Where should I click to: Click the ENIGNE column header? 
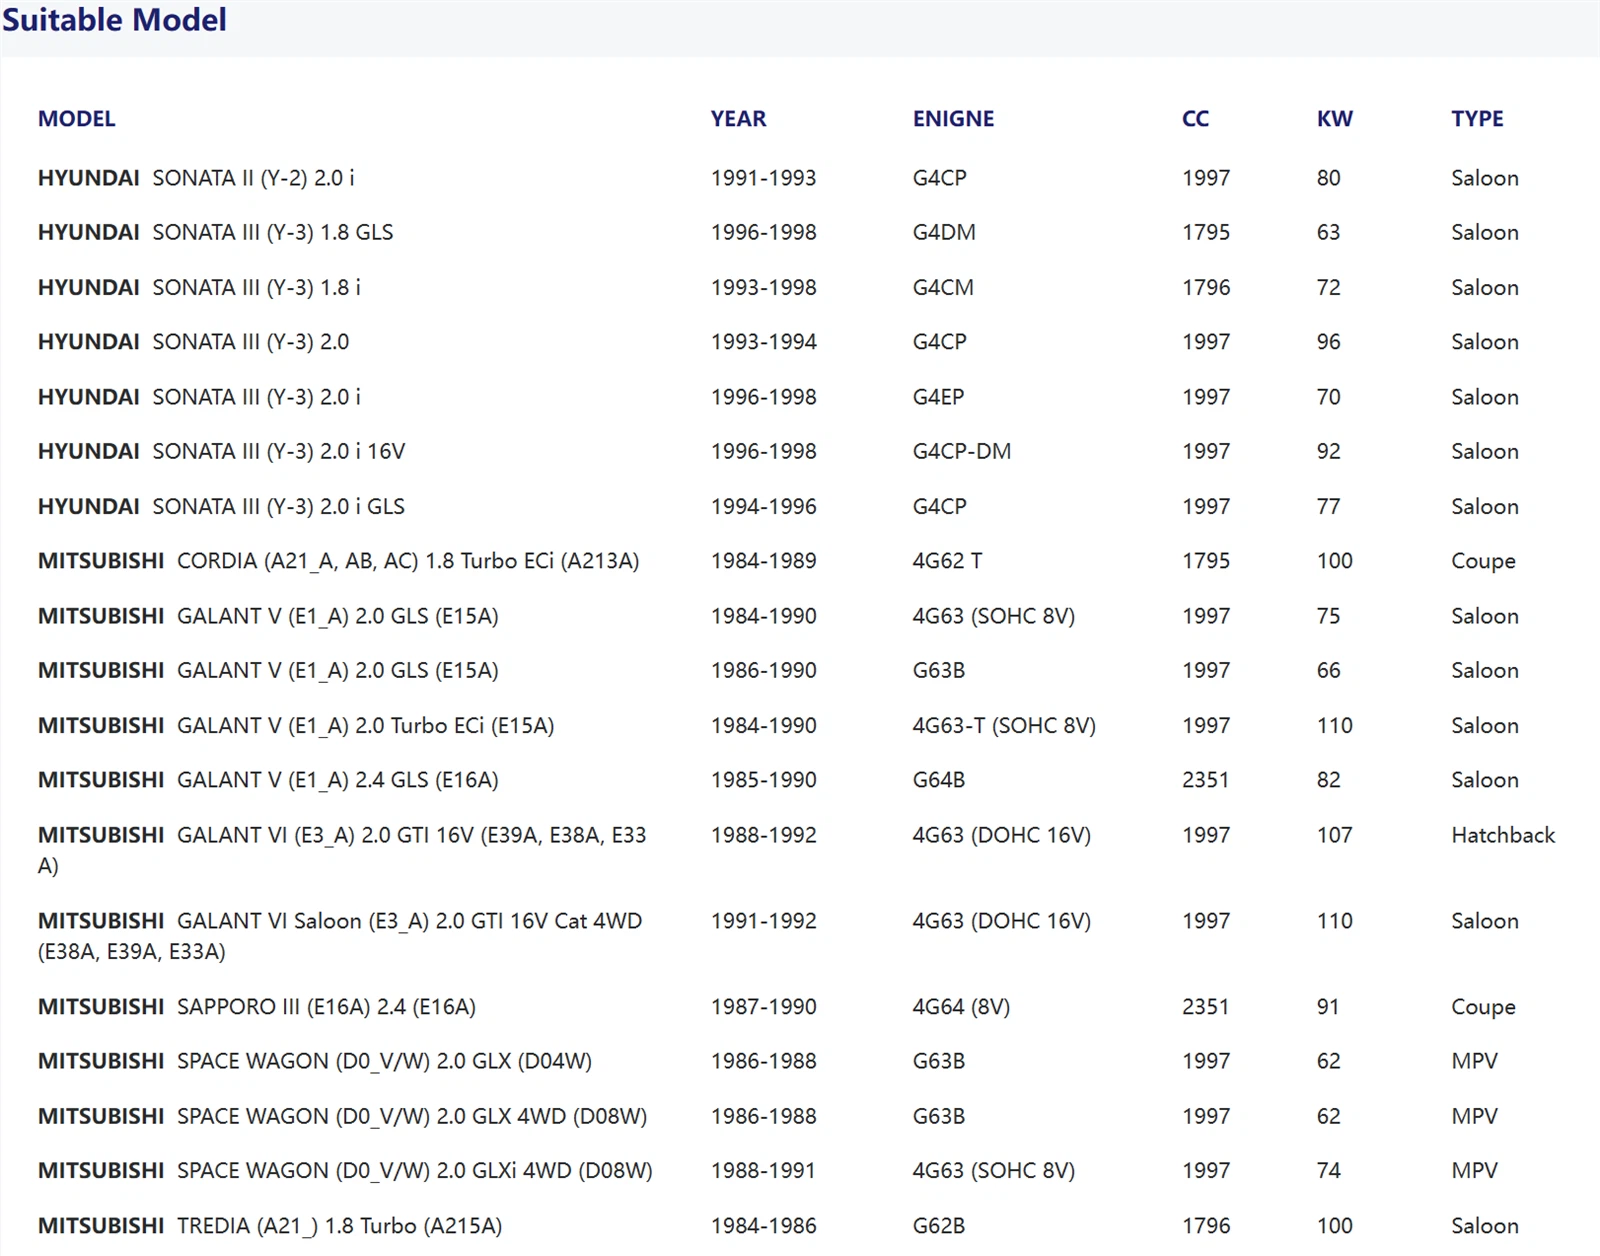(x=953, y=119)
